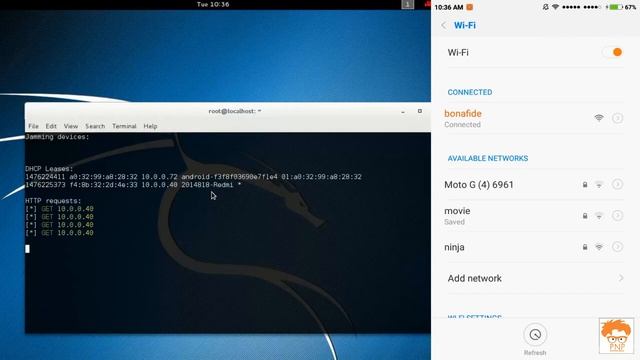Open details arrow for movie network
Image resolution: width=640 pixels, height=360 pixels.
pyautogui.click(x=618, y=216)
